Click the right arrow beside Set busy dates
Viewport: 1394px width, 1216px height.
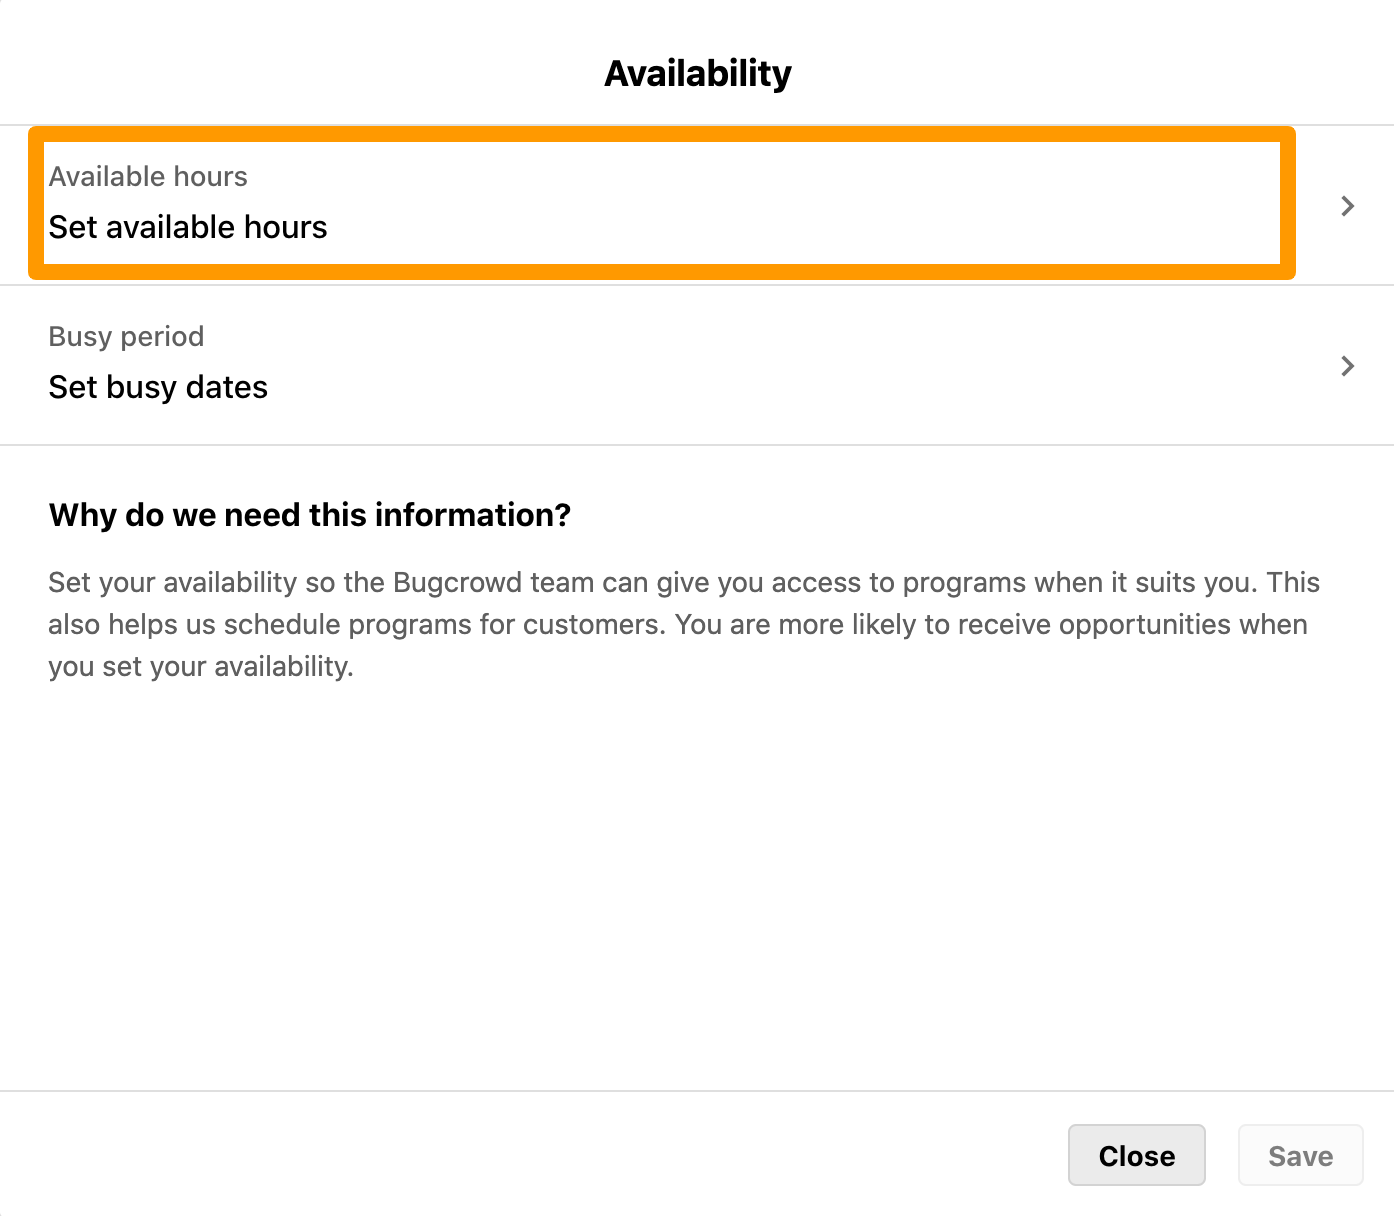click(x=1348, y=365)
